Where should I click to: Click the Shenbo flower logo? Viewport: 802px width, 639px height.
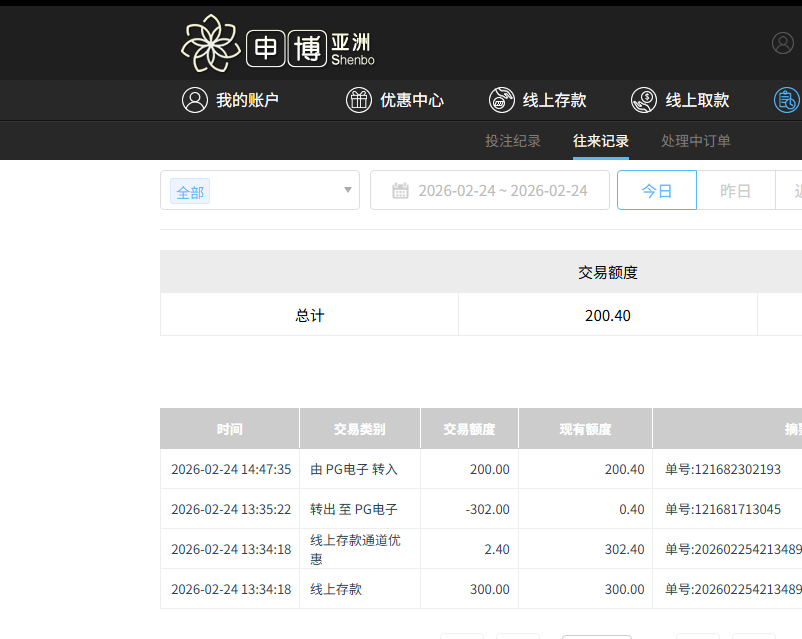click(x=210, y=44)
